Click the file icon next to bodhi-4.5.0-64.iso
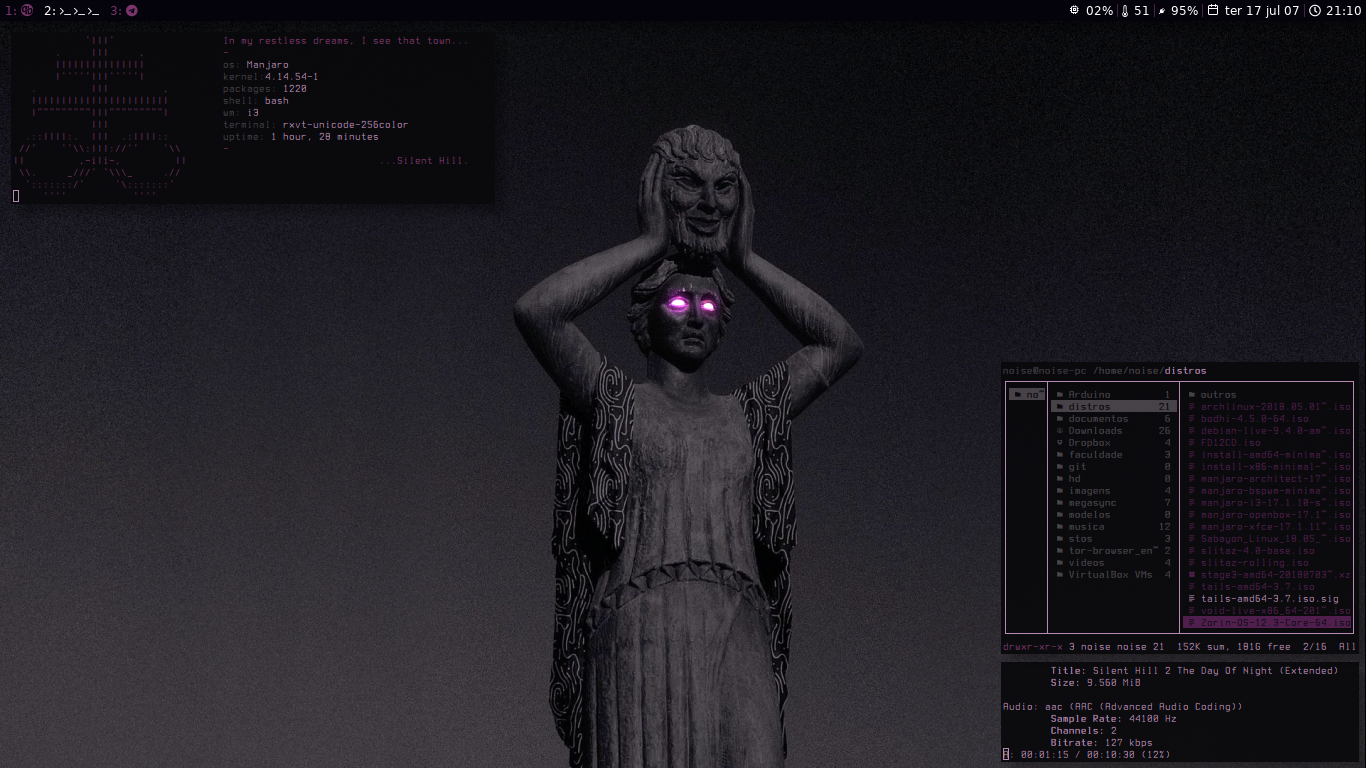1366x768 pixels. (x=1192, y=419)
